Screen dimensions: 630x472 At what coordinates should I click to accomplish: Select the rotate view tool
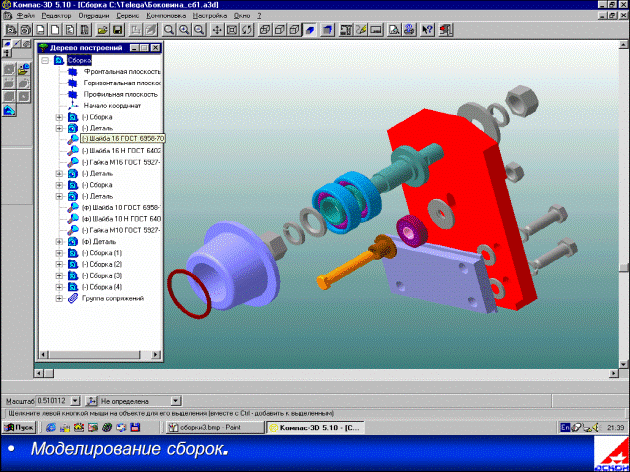247,30
